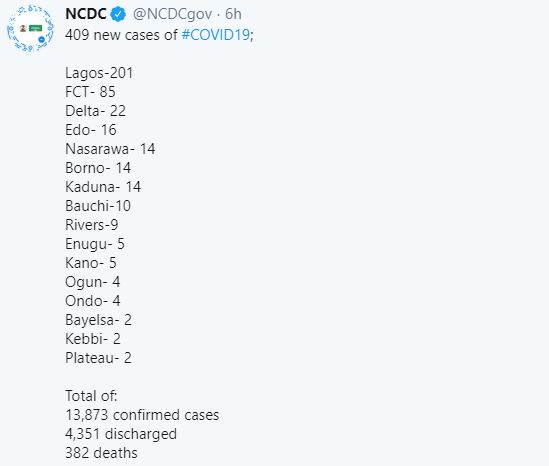Click the Borno- 14 line
549x466 pixels.
[x=98, y=168]
